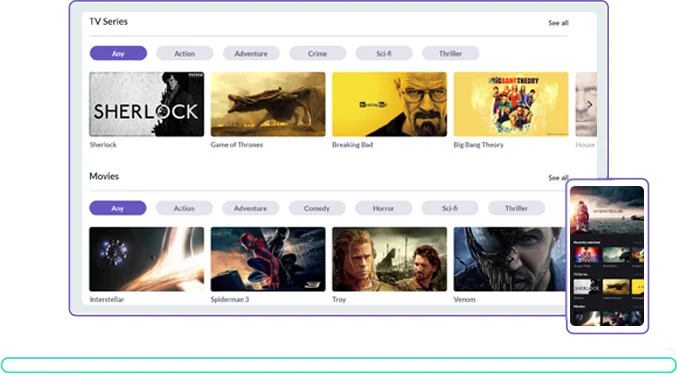Viewport: 677px width, 382px height.
Task: Click the 'Movies' section heading
Action: [104, 176]
